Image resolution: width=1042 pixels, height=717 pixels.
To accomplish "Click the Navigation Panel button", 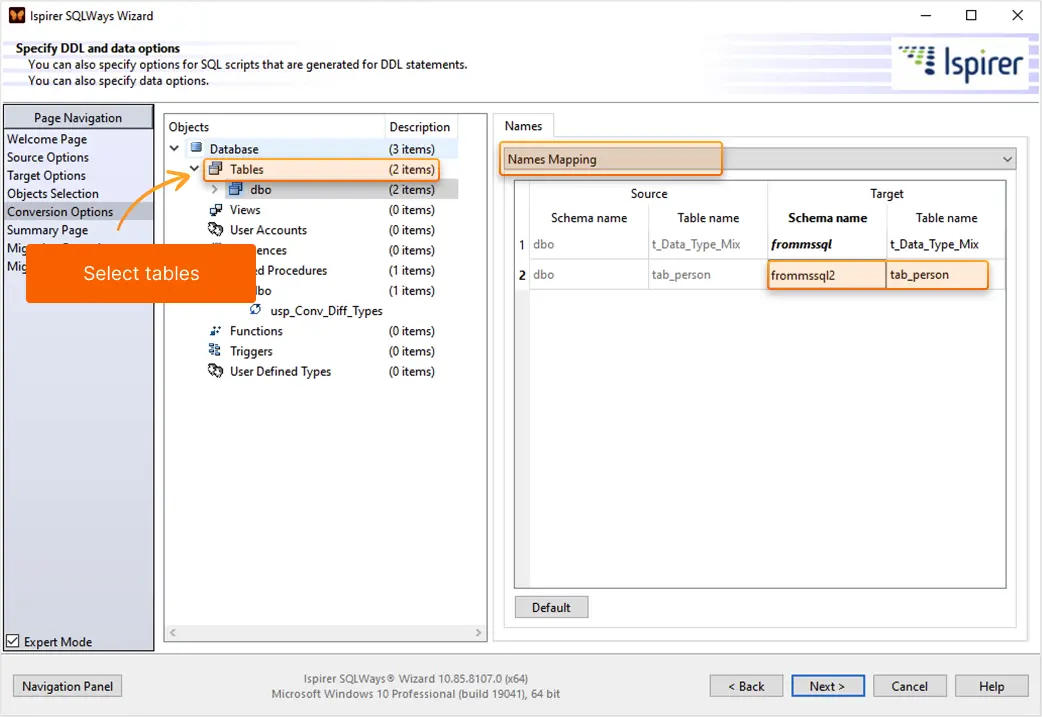I will [67, 686].
